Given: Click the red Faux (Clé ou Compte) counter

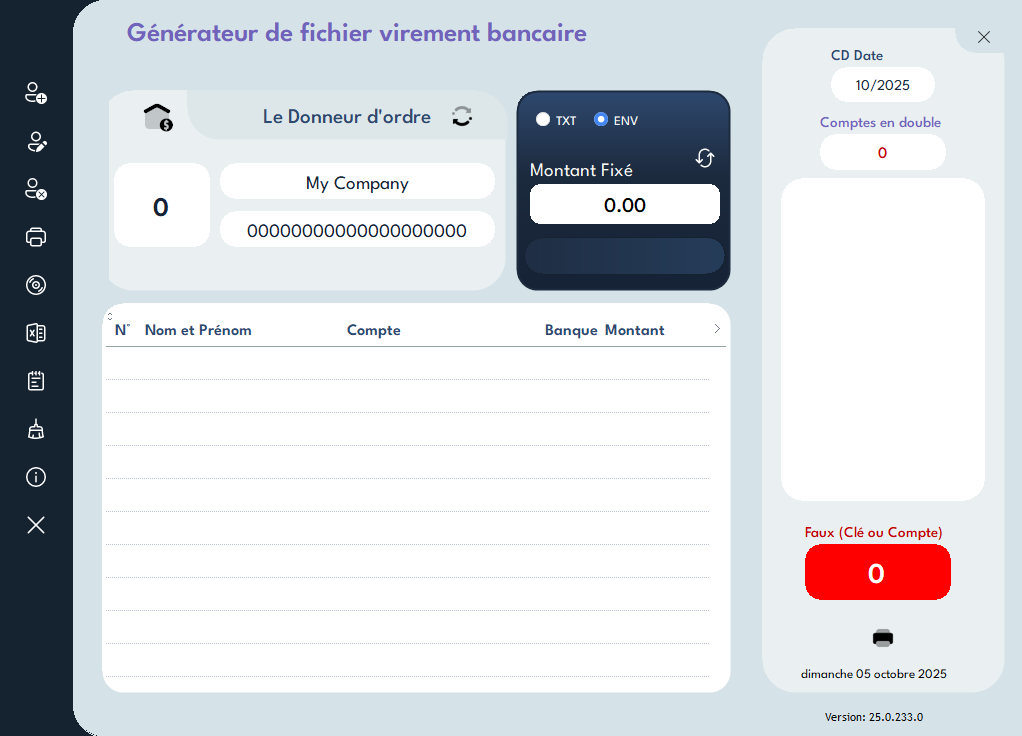Looking at the screenshot, I should (x=877, y=573).
